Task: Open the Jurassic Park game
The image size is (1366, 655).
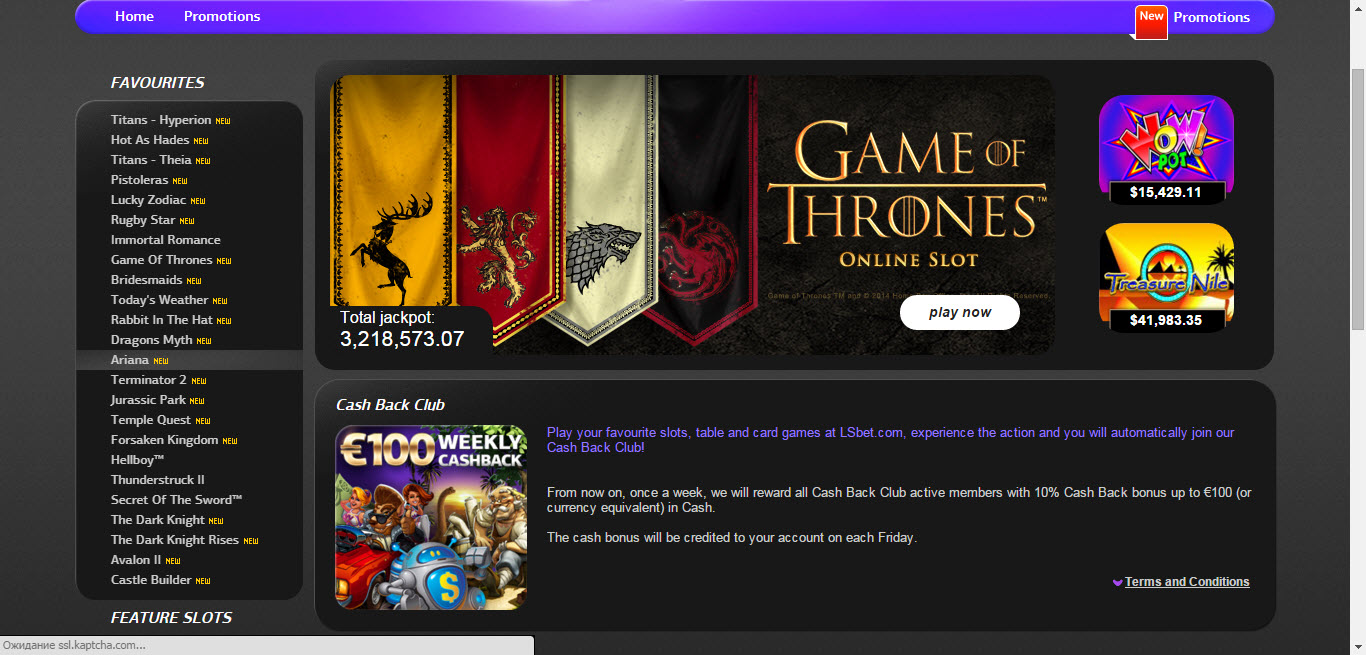Action: tap(148, 400)
